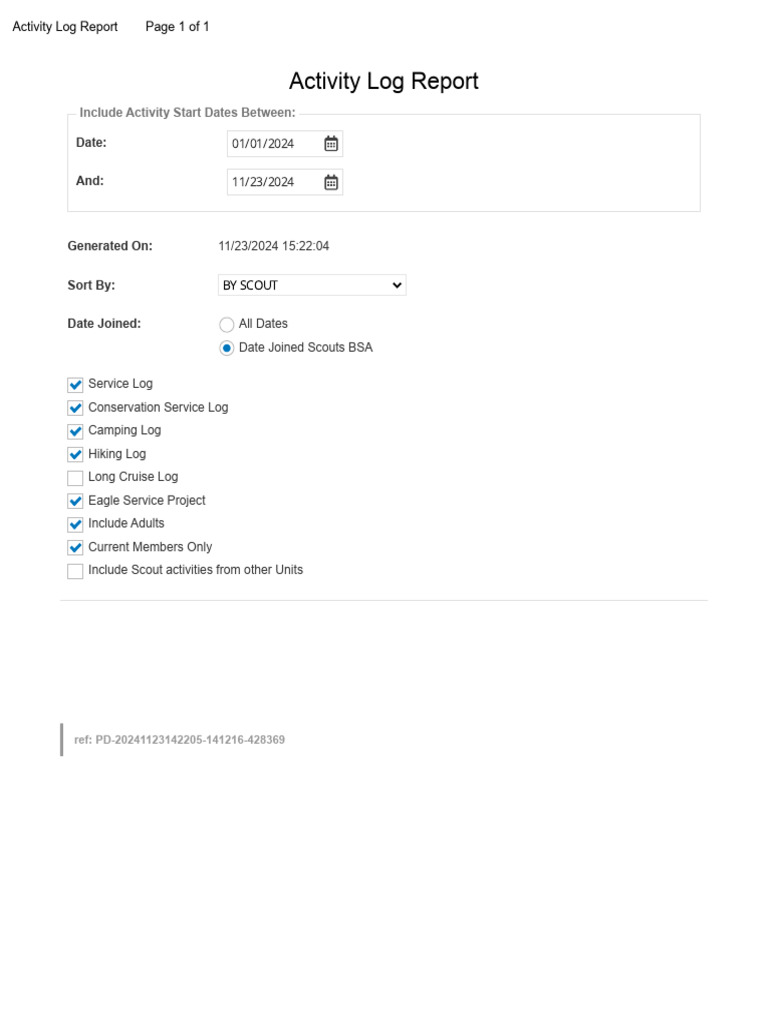The width and height of the screenshot is (768, 1024).
Task: Select the All Dates radio button
Action: [x=227, y=325]
